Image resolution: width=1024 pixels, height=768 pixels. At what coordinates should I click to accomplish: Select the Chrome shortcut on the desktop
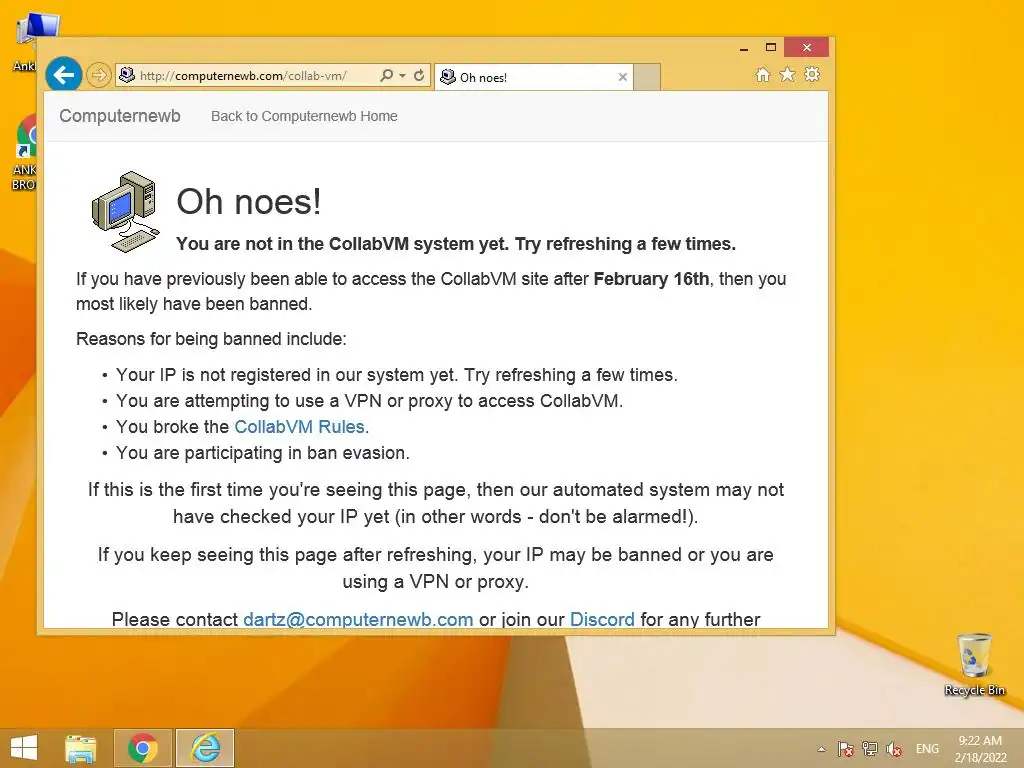25,152
